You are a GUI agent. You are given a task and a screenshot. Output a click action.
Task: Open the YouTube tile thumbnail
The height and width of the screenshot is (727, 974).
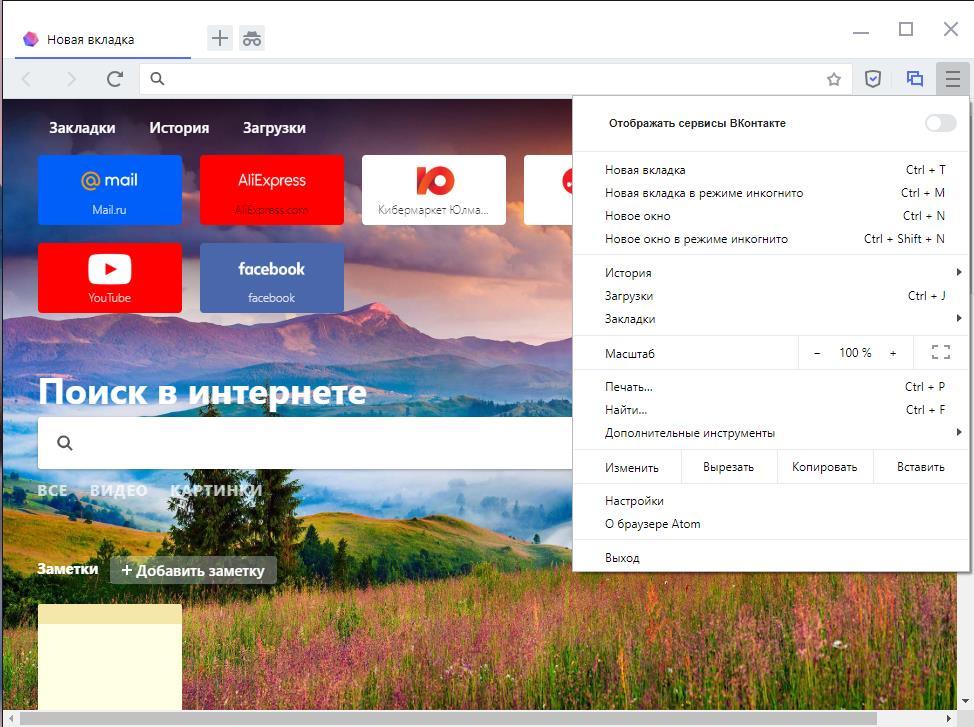[110, 278]
